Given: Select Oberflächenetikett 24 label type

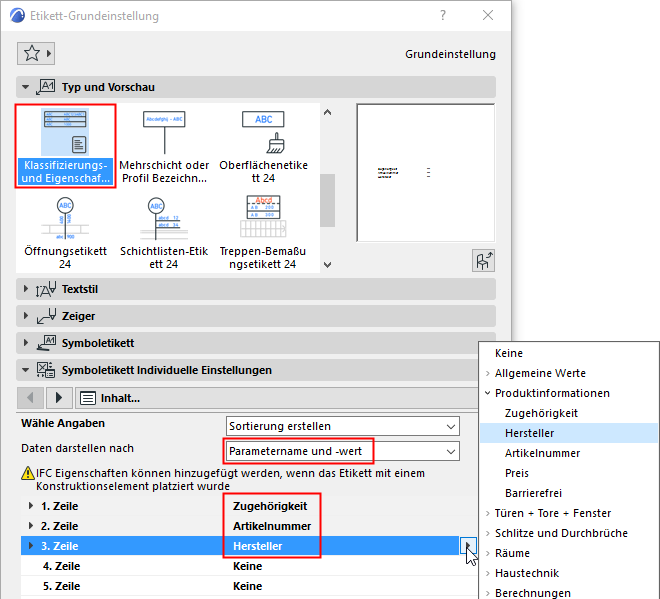Looking at the screenshot, I should 263,146.
